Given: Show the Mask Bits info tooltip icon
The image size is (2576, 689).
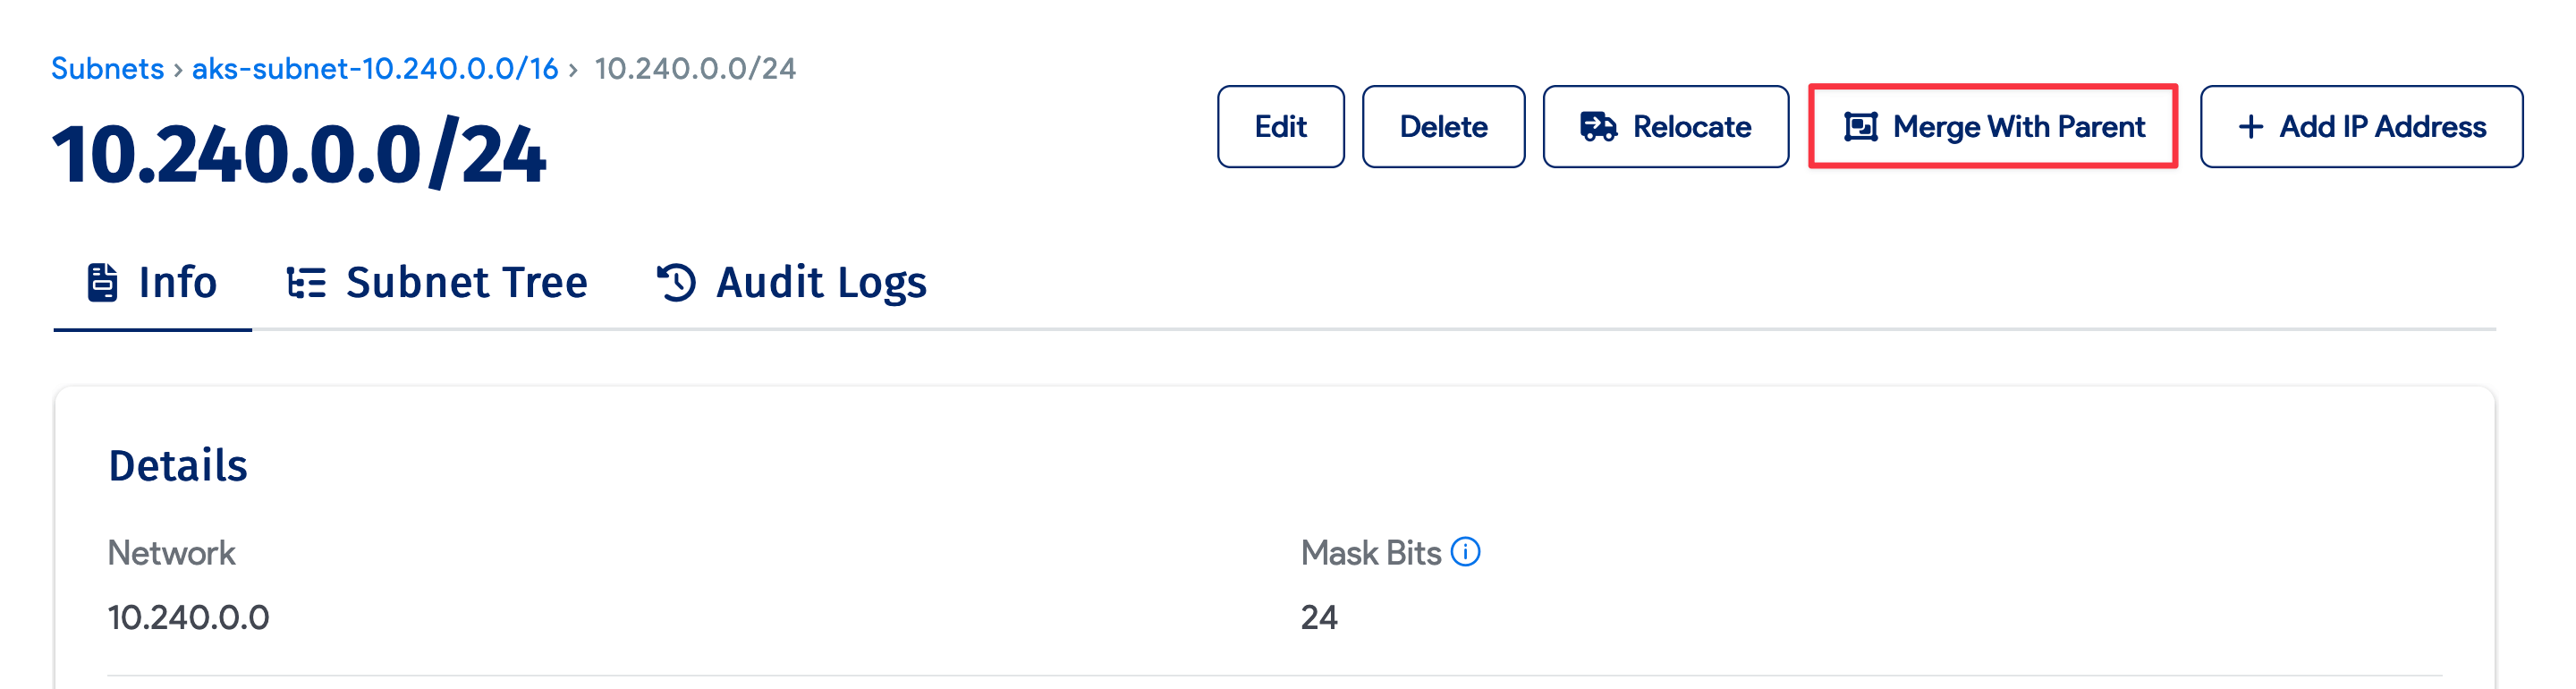Looking at the screenshot, I should (x=1465, y=552).
